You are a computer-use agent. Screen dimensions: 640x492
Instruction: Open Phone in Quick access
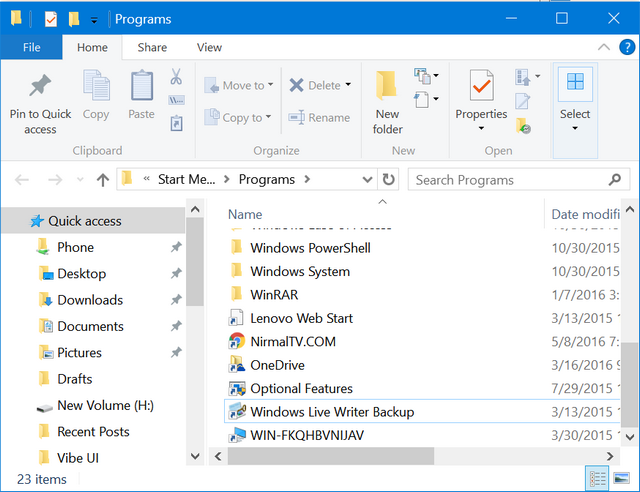click(76, 247)
